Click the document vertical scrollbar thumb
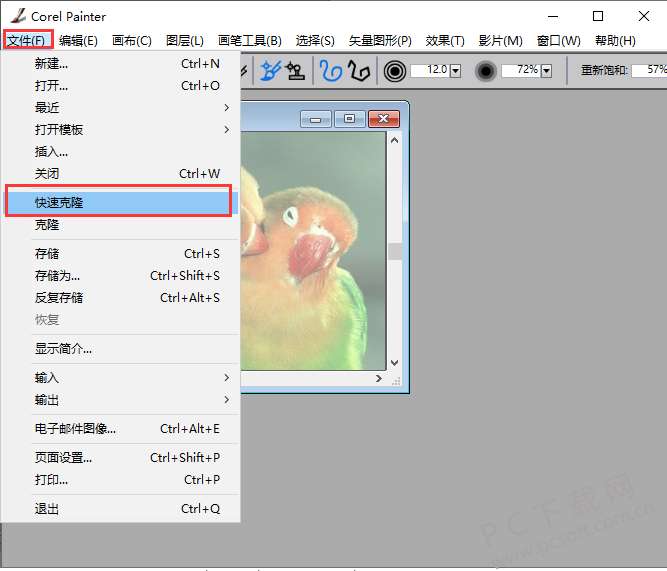This screenshot has width=667, height=571. click(394, 251)
